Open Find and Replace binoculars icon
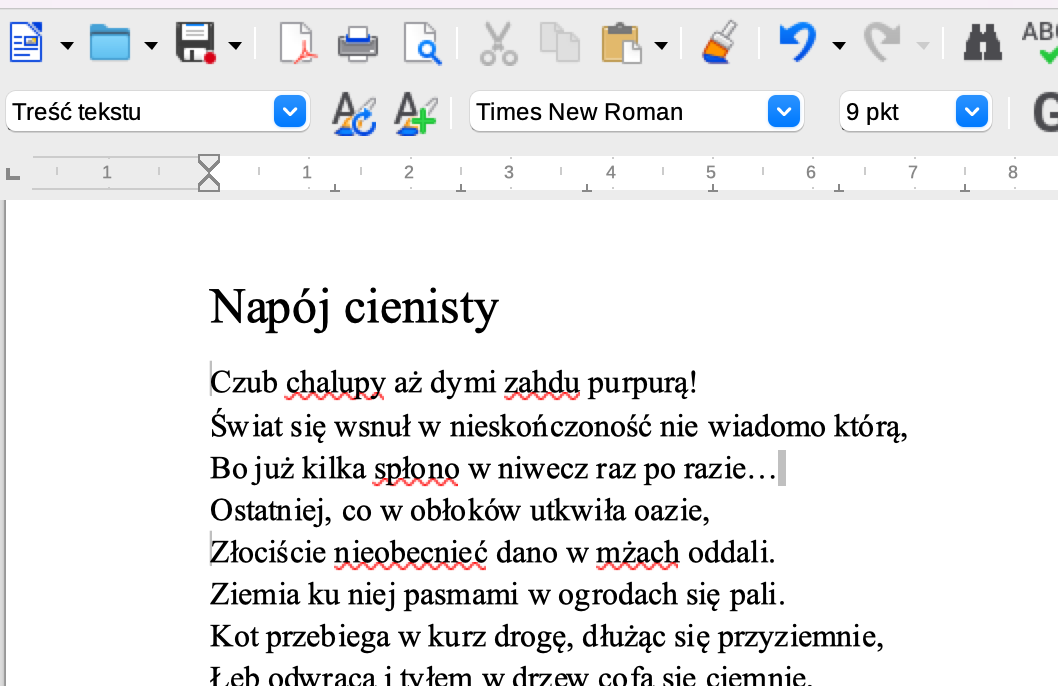Image resolution: width=1058 pixels, height=686 pixels. click(982, 43)
